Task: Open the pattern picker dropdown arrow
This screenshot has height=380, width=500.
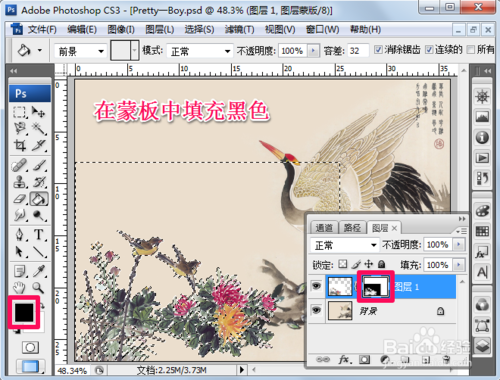Action: click(134, 51)
